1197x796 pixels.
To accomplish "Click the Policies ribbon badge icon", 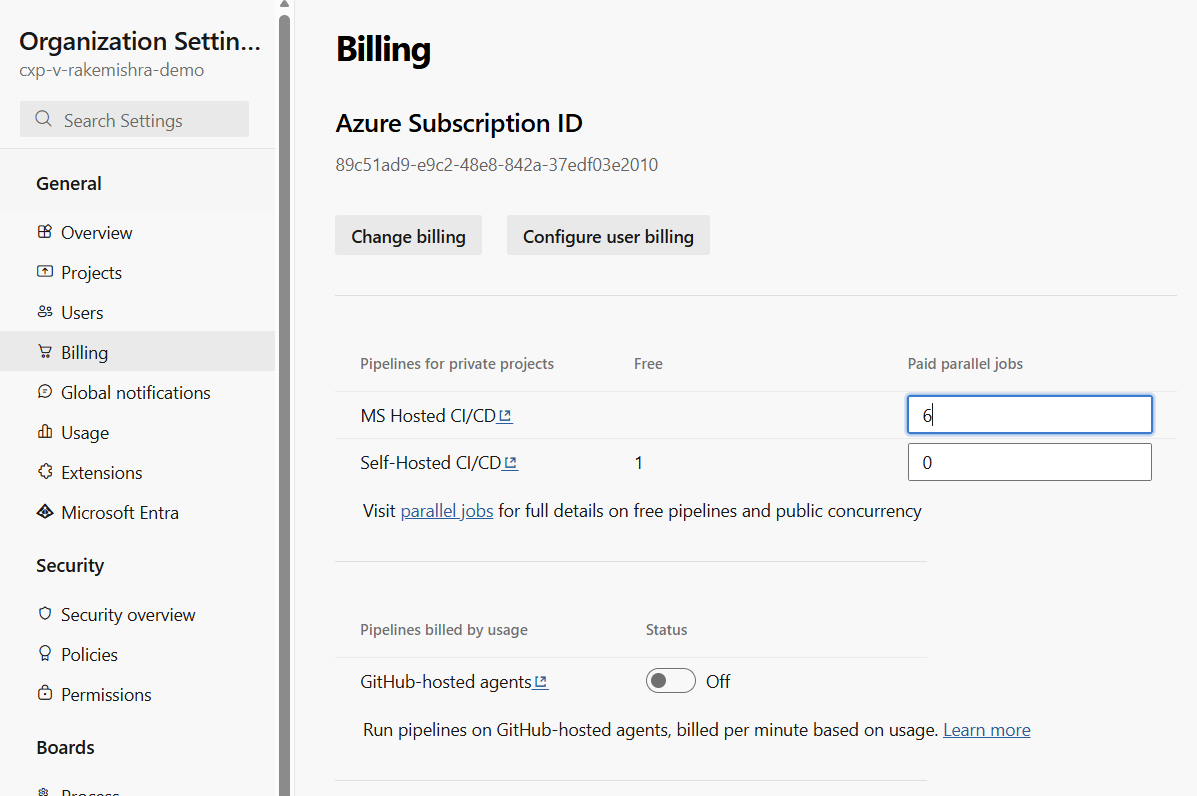I will pos(45,653).
